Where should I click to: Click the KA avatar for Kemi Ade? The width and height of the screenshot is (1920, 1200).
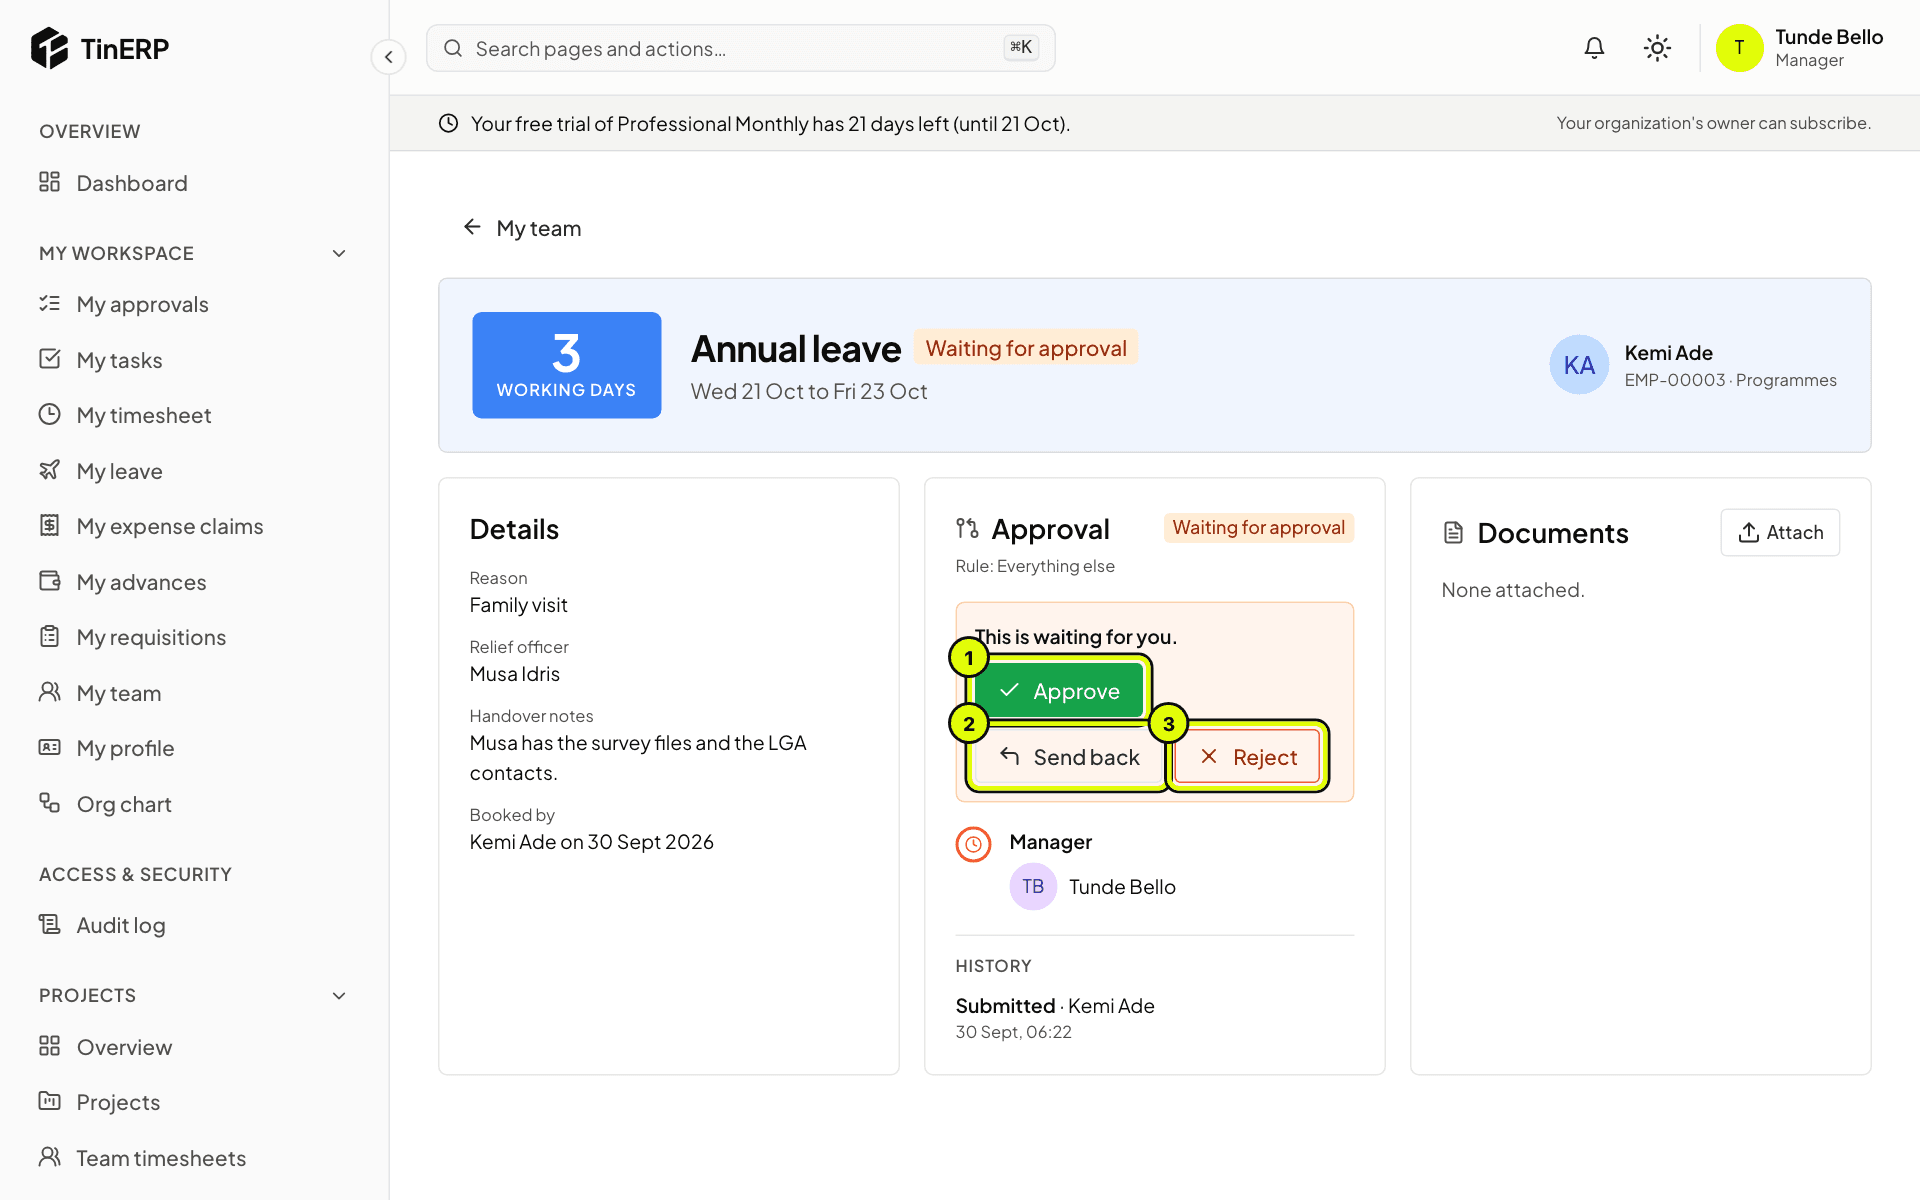point(1579,364)
